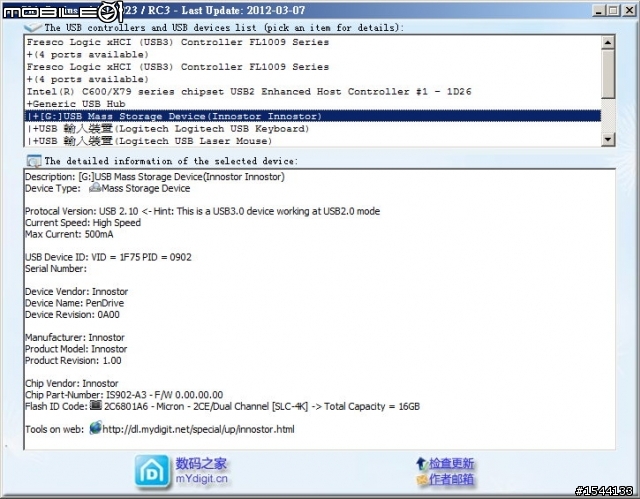Click the 'Max Current: 500mA' text
The width and height of the screenshot is (640, 499).
(x=69, y=234)
